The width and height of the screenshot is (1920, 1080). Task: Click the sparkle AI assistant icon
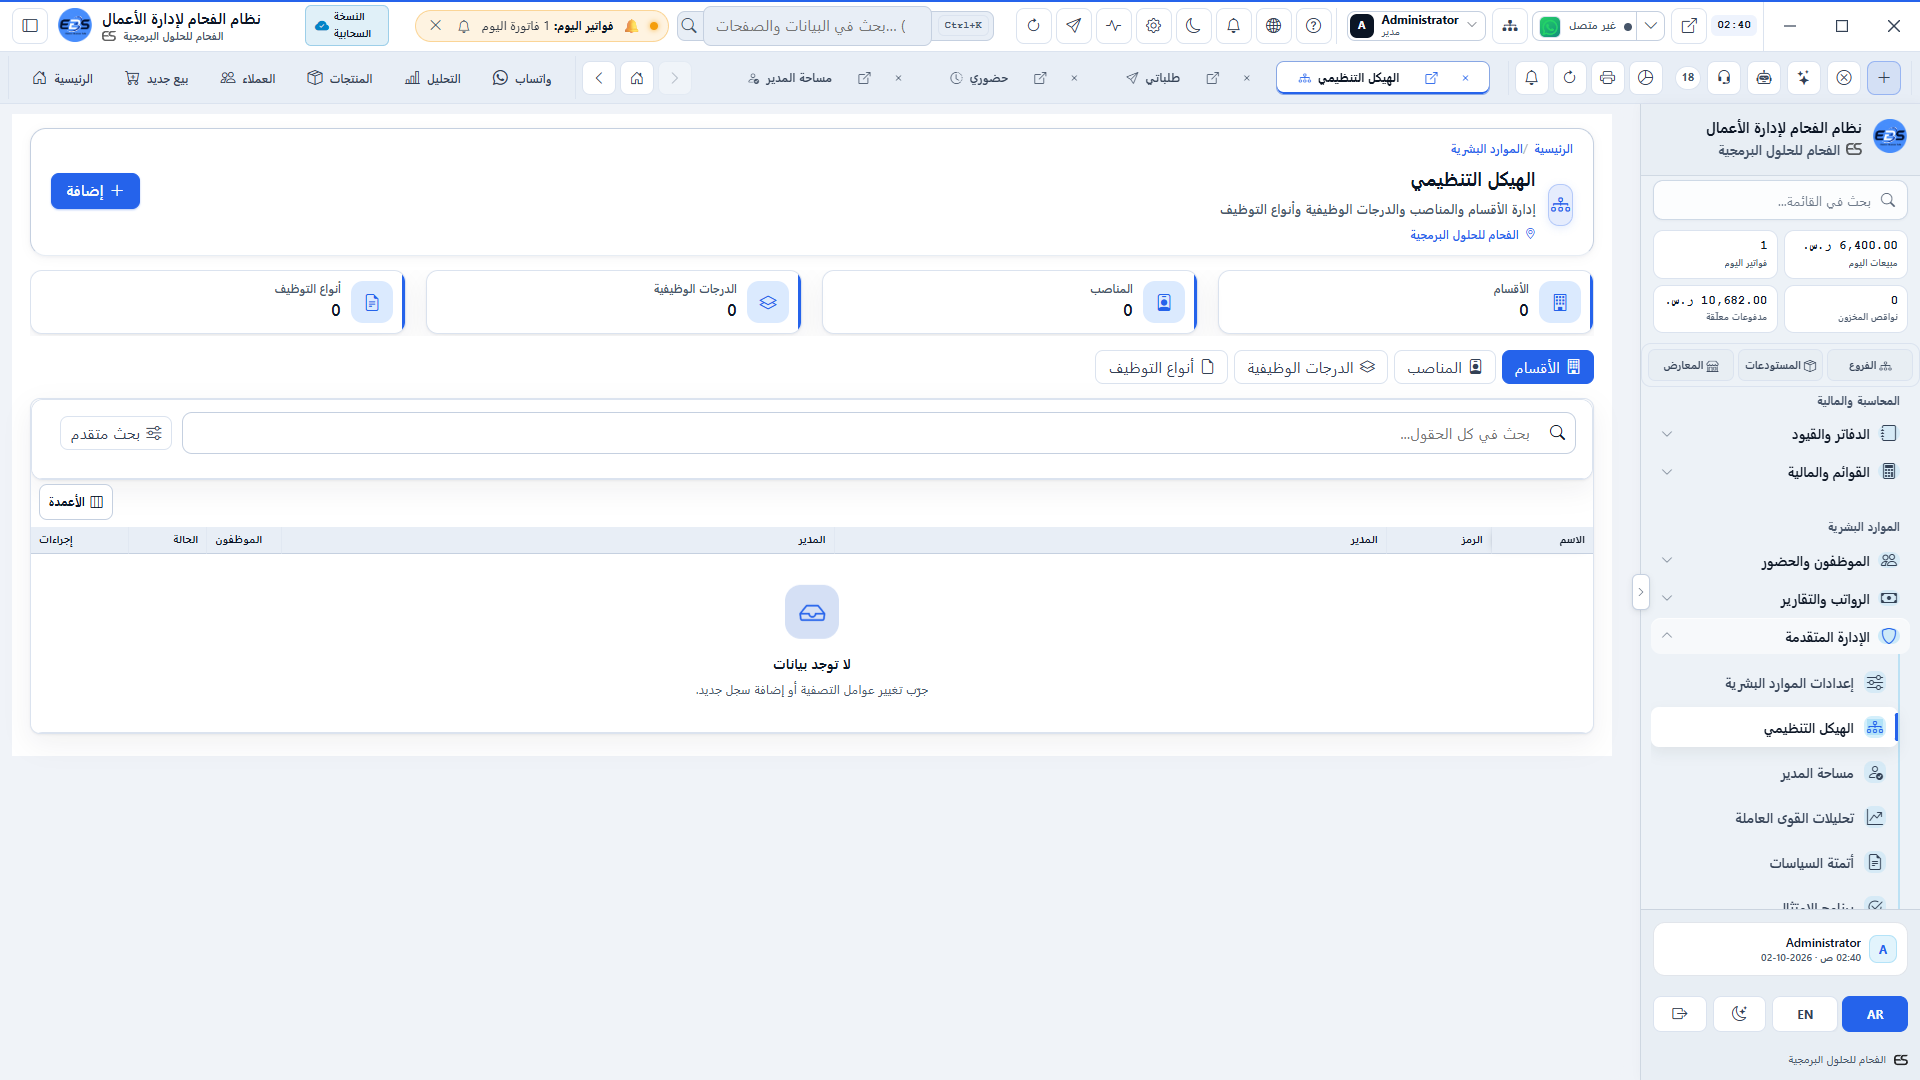pos(1803,78)
